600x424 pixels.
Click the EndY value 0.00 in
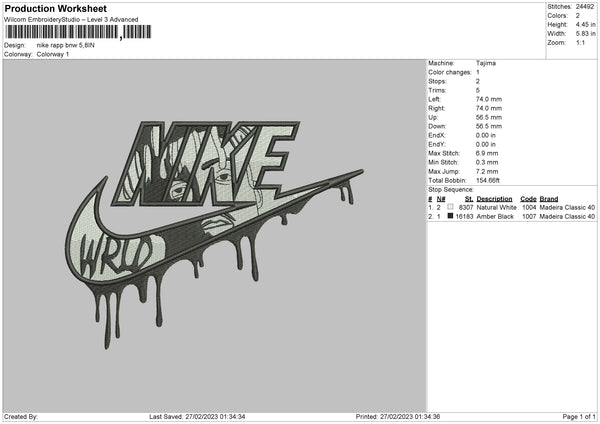tap(486, 144)
